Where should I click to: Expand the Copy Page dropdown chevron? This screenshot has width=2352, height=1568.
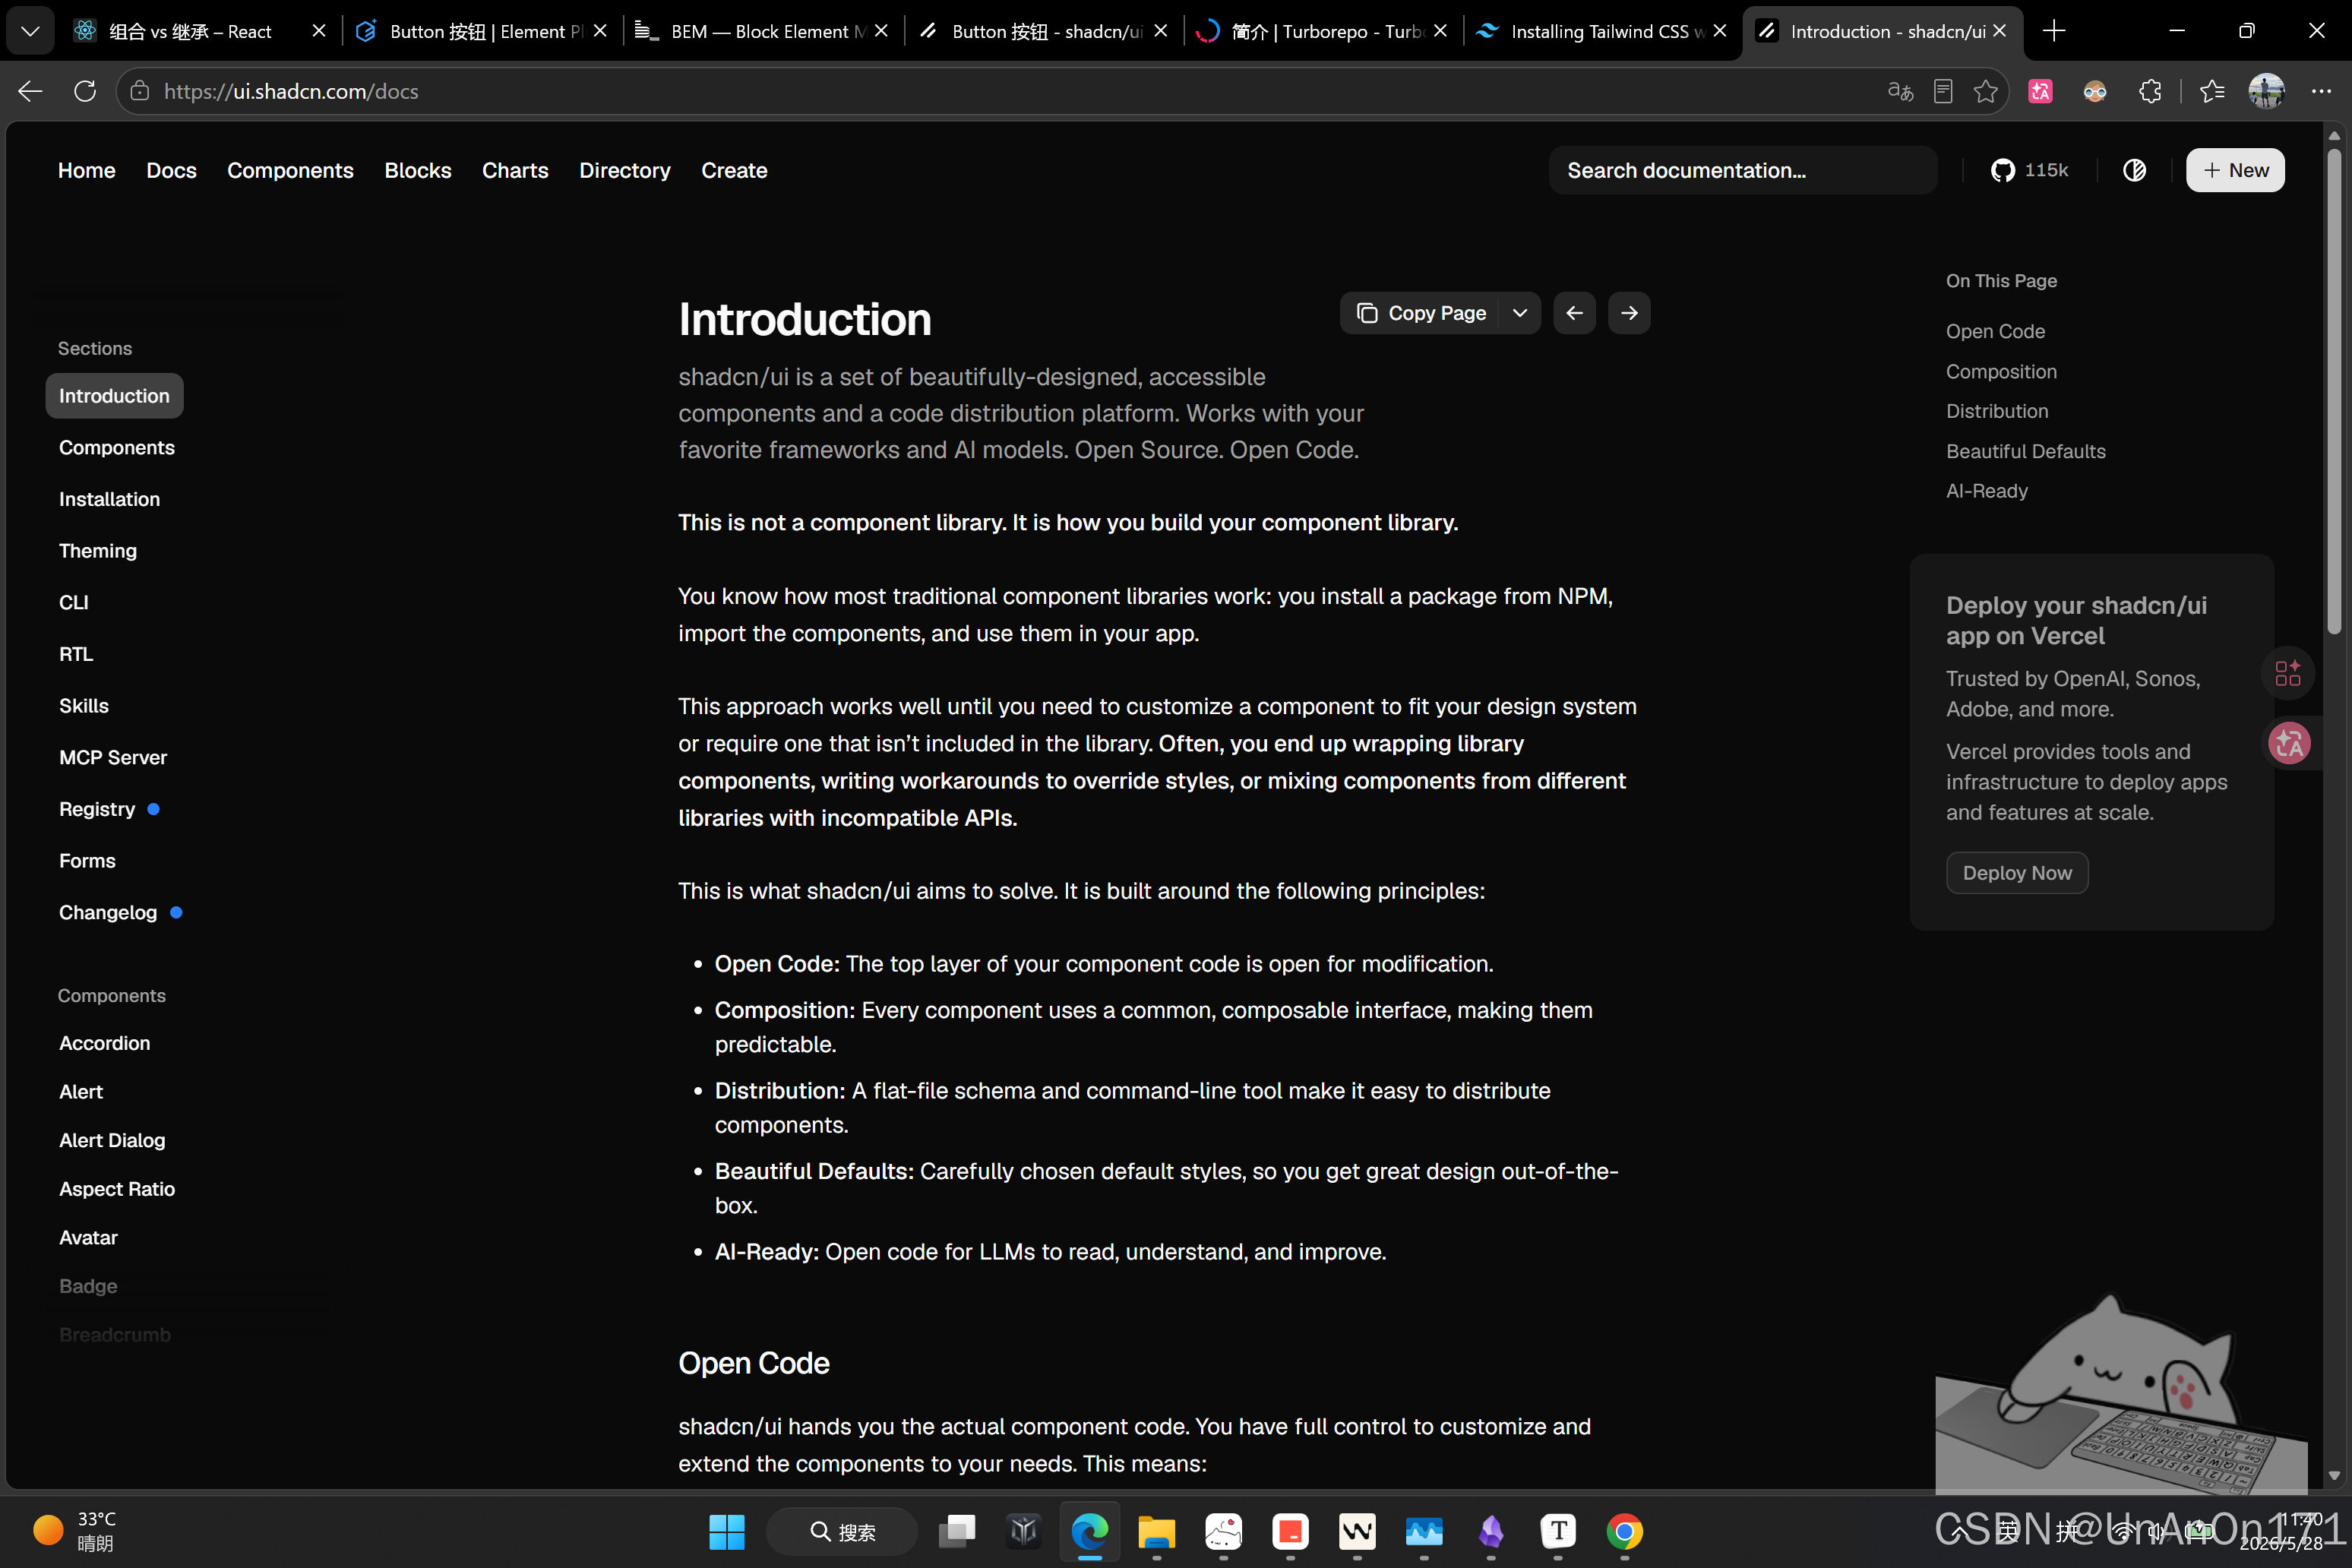(1520, 313)
